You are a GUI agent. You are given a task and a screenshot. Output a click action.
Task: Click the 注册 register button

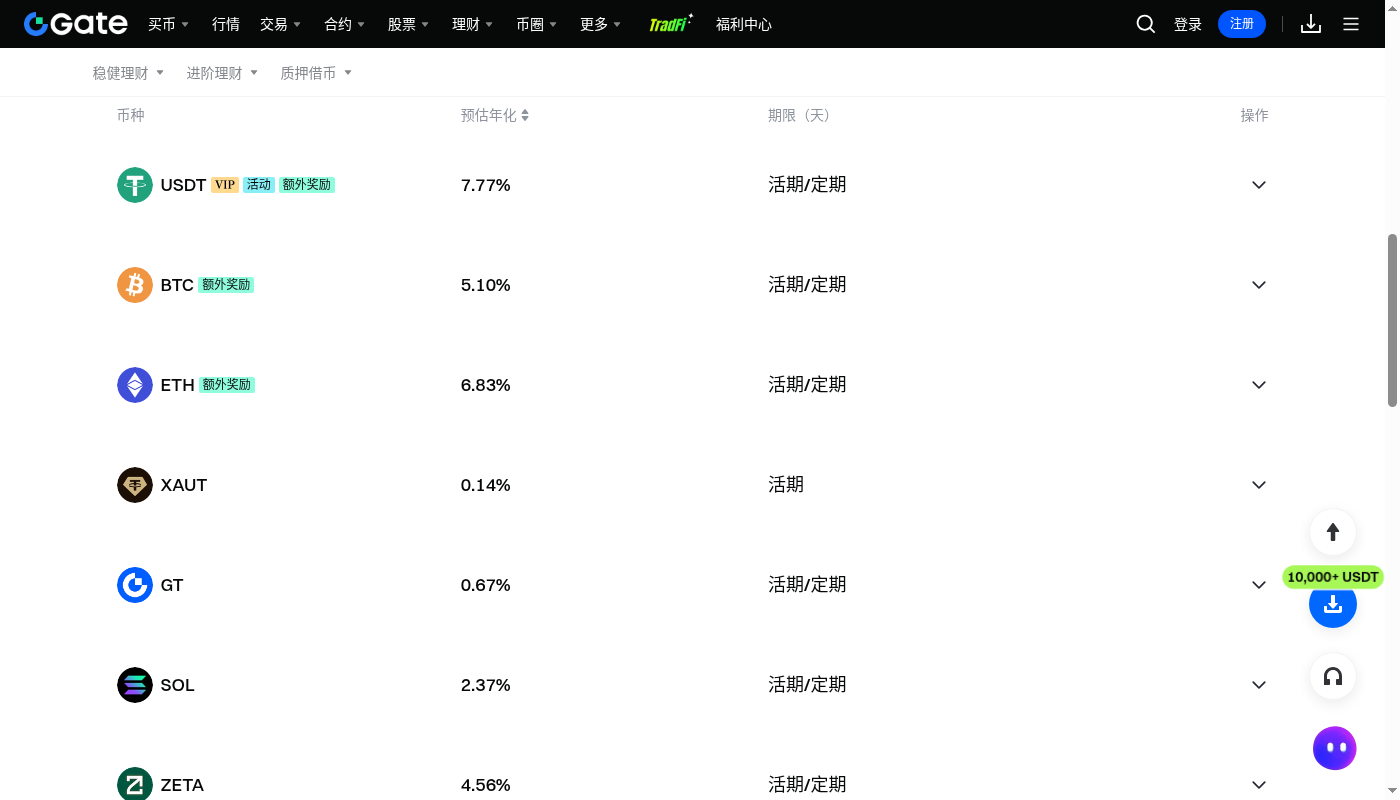point(1242,24)
